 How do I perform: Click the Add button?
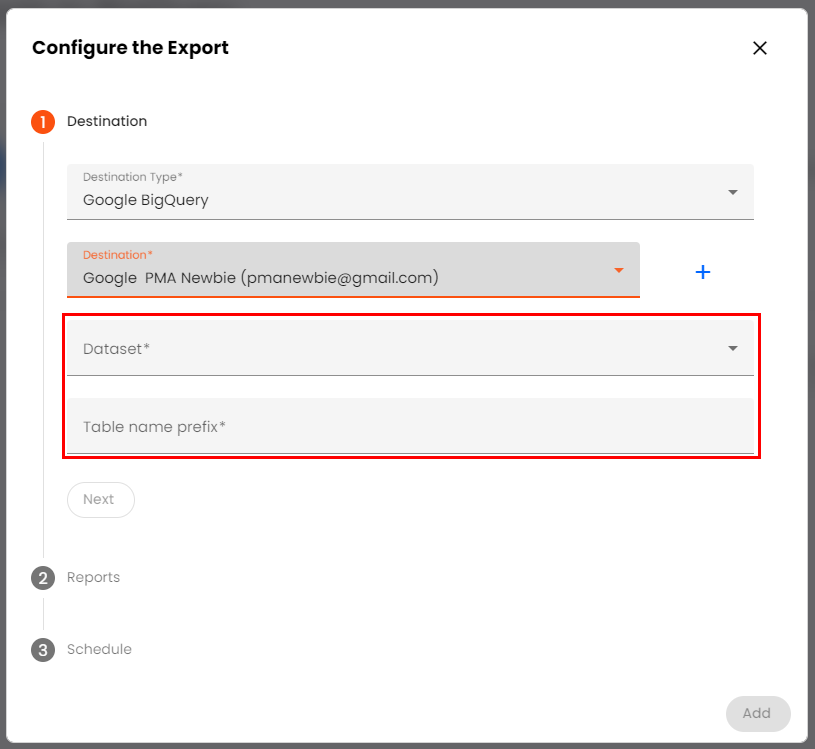pos(757,713)
